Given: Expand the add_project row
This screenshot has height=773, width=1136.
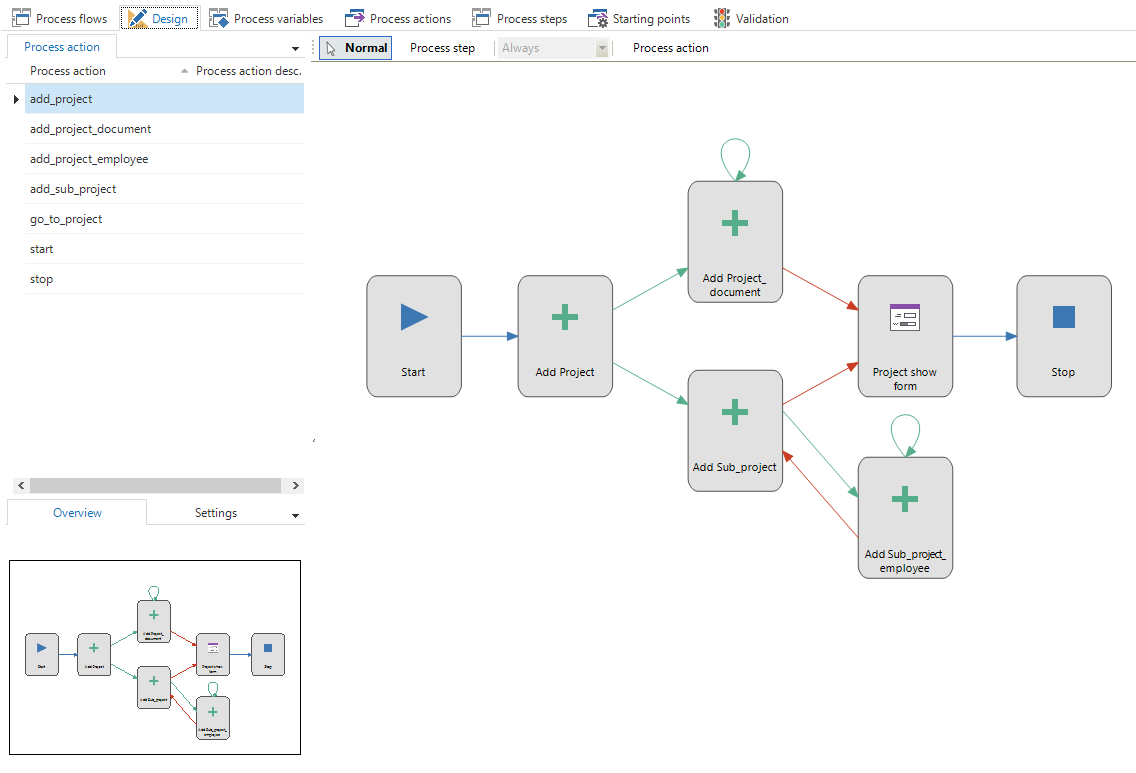Looking at the screenshot, I should [x=15, y=99].
